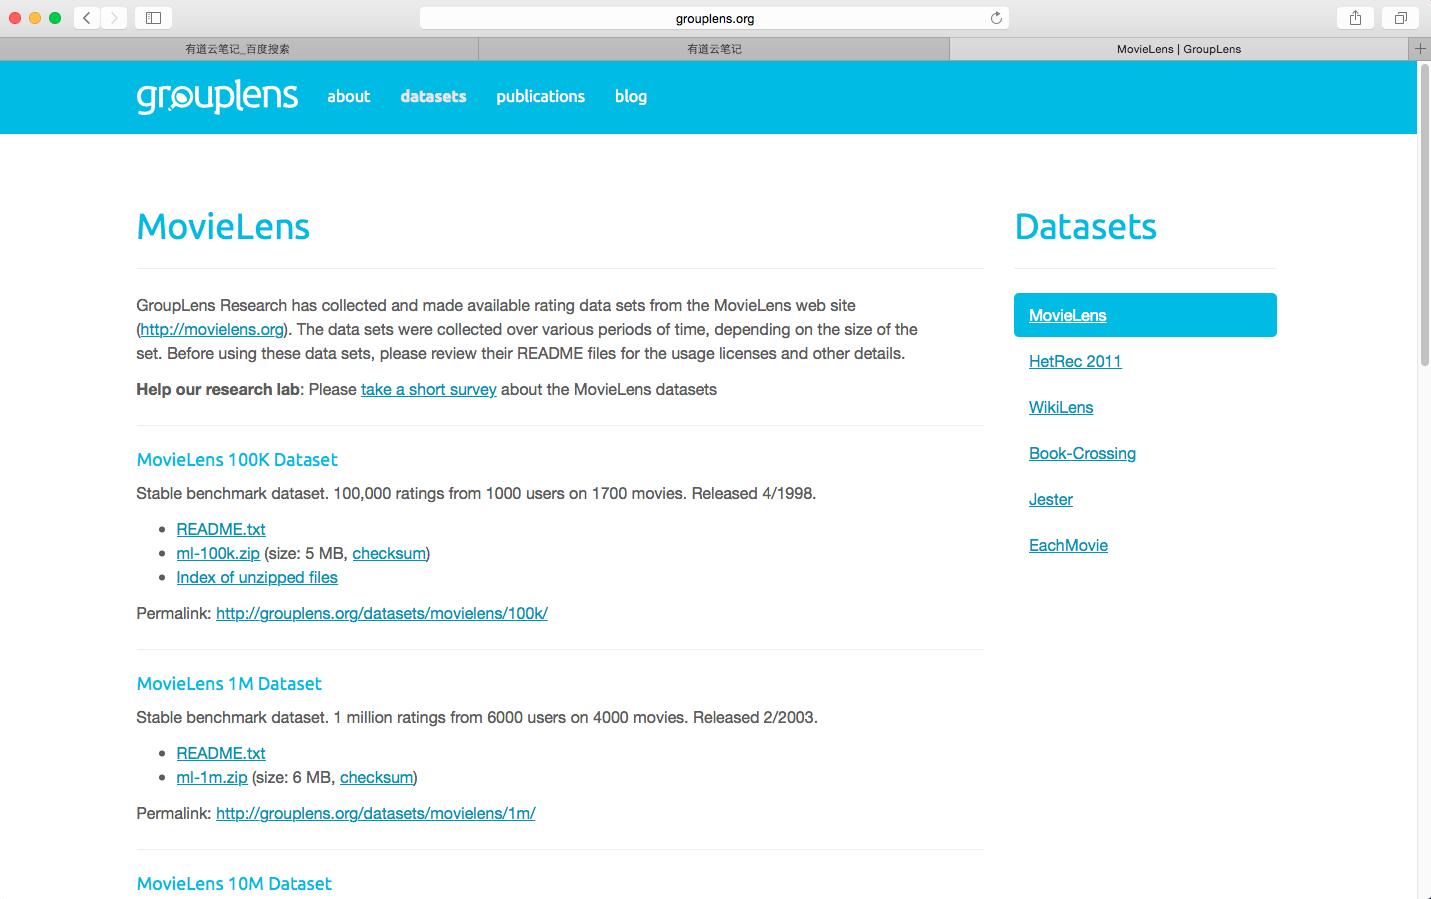Add a new tab with plus button
The image size is (1431, 899).
(1419, 48)
